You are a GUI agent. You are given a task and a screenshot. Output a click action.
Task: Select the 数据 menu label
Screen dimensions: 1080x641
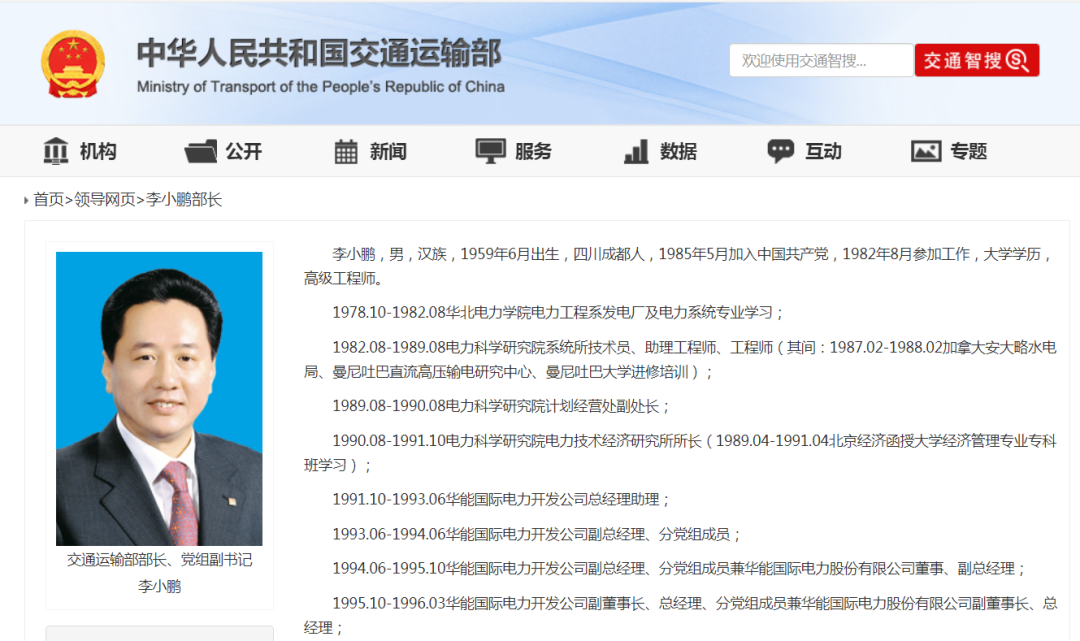pyautogui.click(x=678, y=151)
